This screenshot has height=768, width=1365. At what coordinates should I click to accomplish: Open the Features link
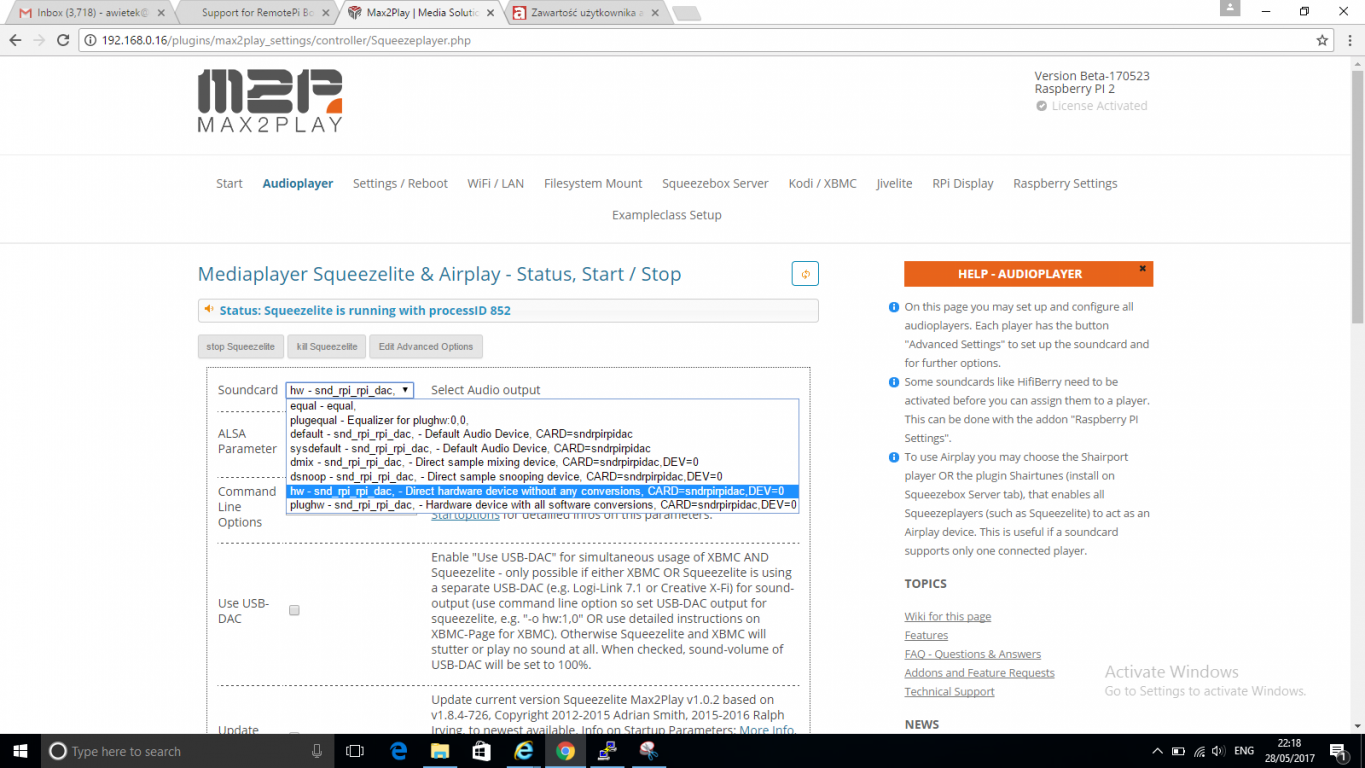tap(926, 636)
